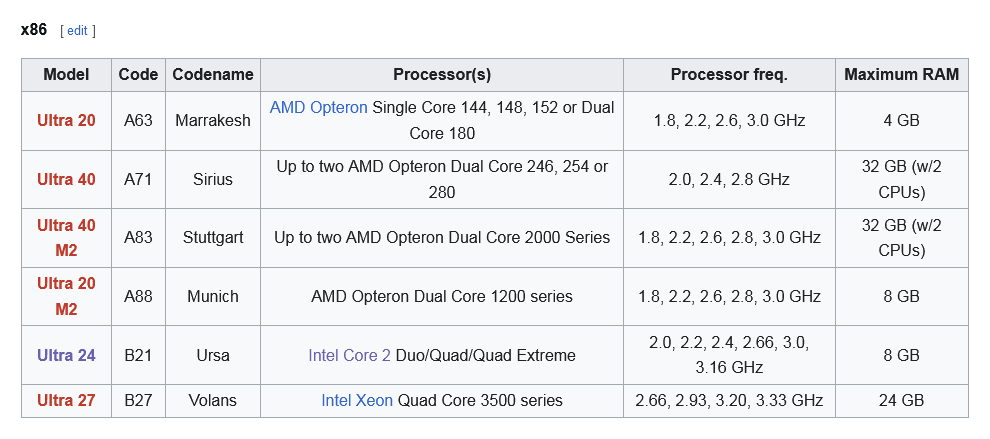Open the Ultra 20 M2 link

(66, 296)
